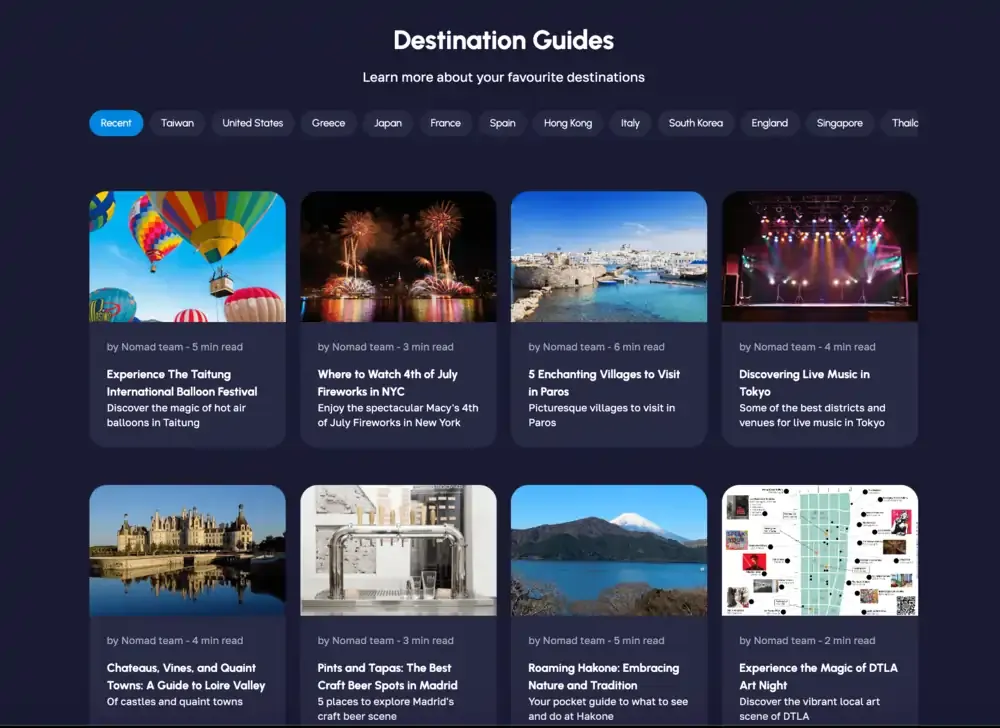Filter by South Korea

[696, 123]
